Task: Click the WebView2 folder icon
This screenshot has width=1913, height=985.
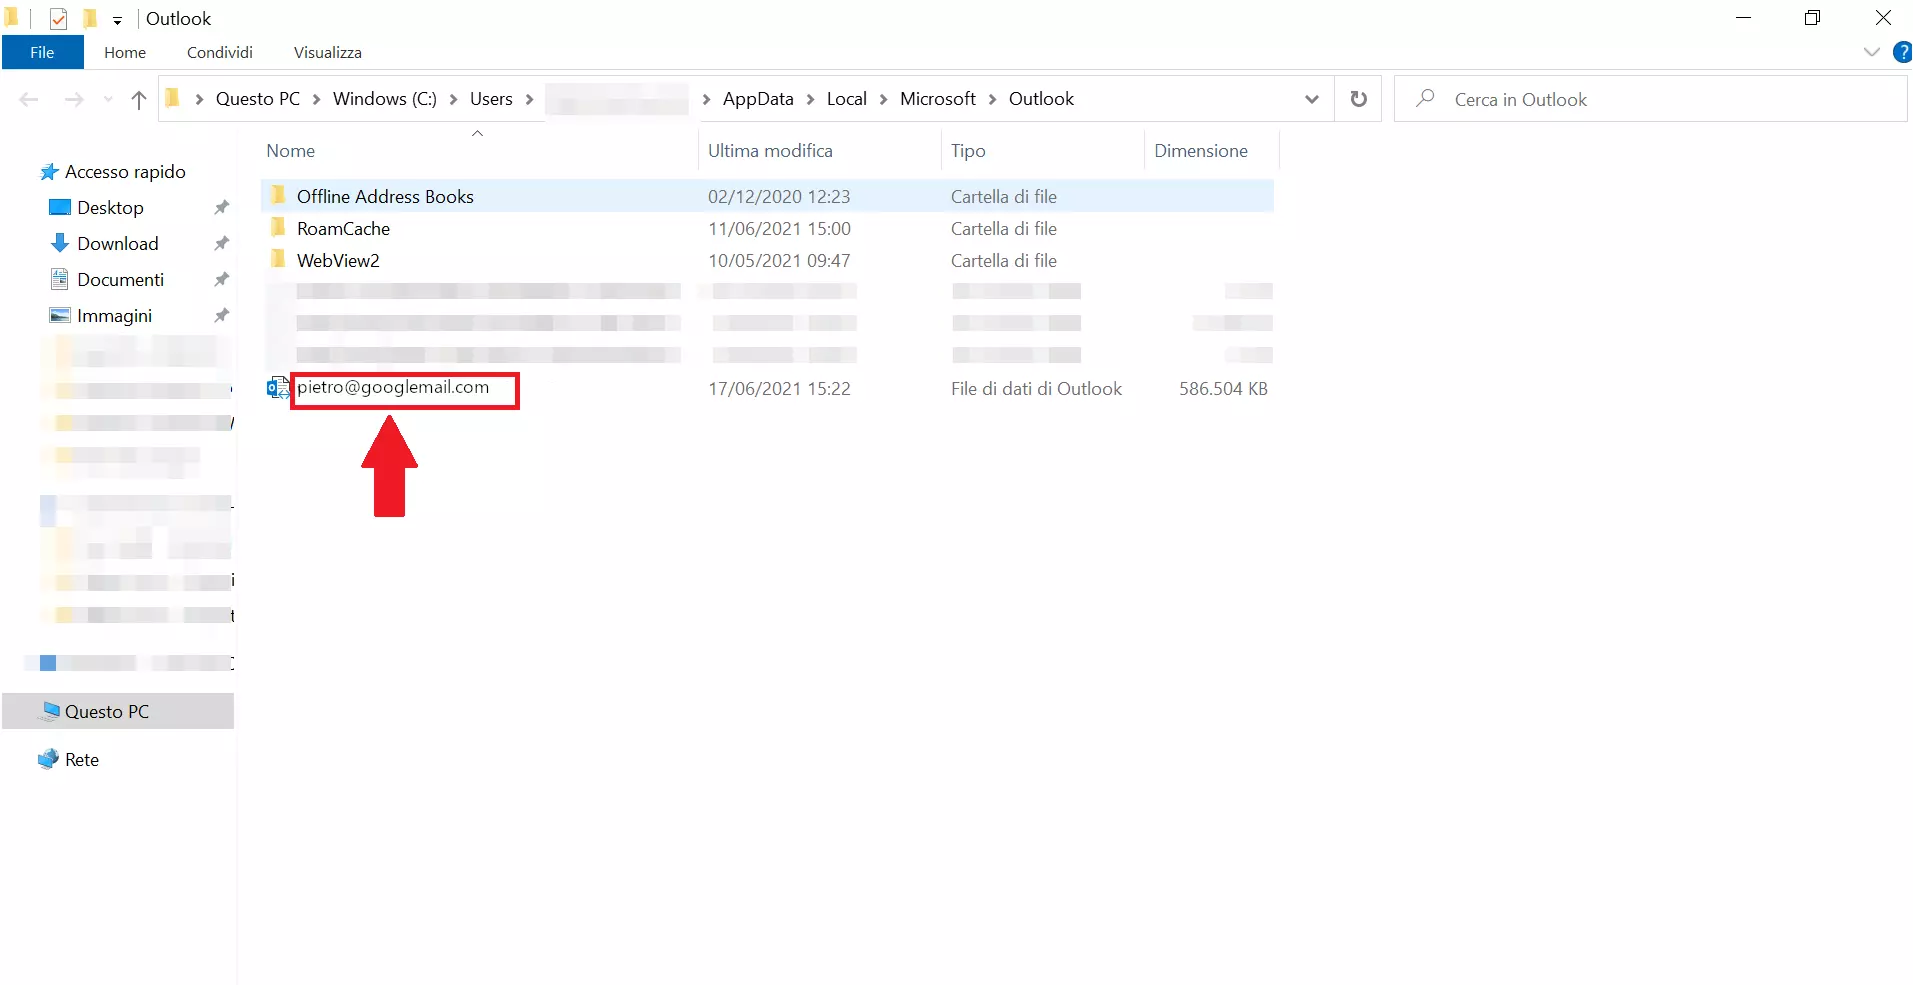Action: pos(278,259)
